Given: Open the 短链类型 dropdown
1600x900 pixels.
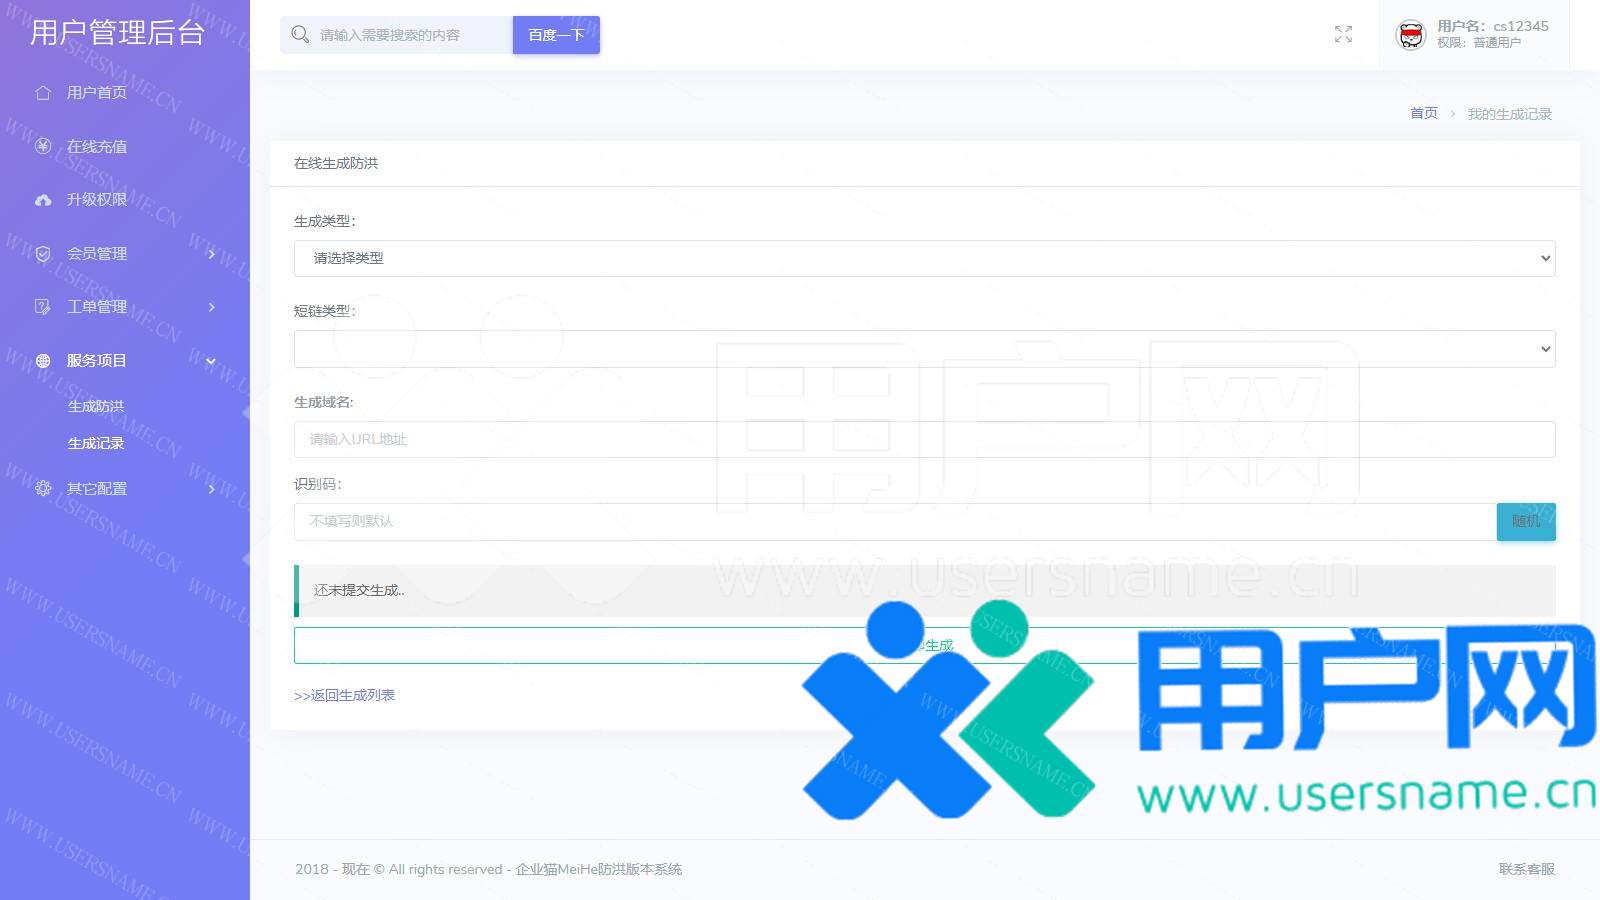Looking at the screenshot, I should pyautogui.click(x=924, y=349).
